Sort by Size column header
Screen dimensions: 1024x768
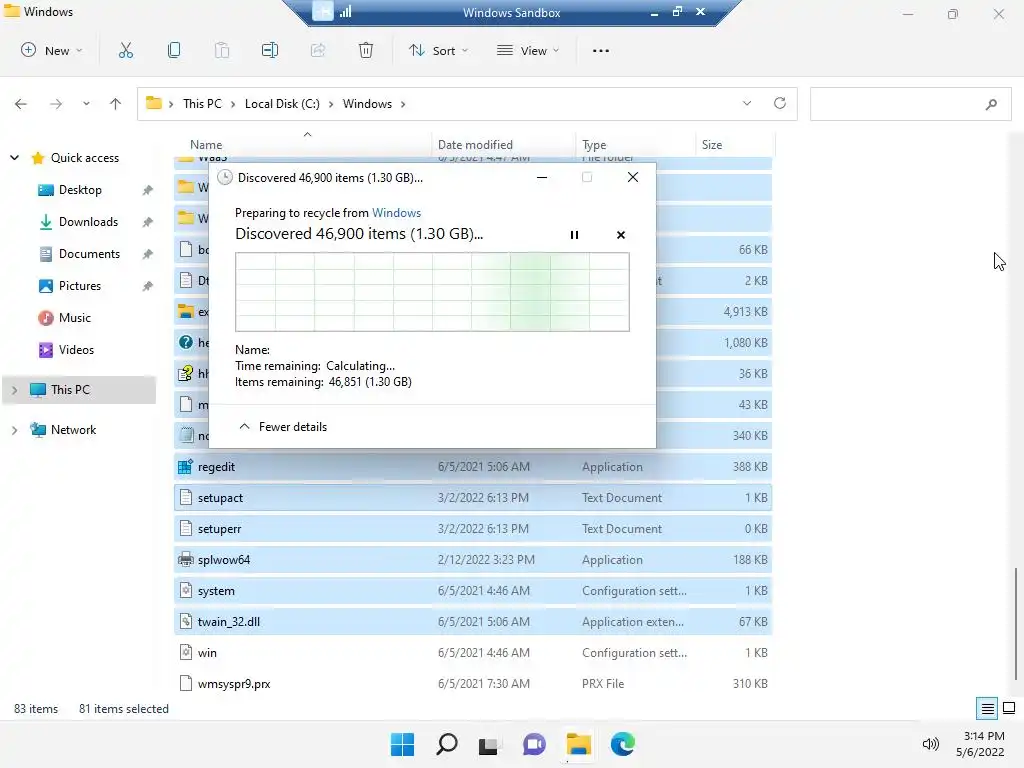712,145
